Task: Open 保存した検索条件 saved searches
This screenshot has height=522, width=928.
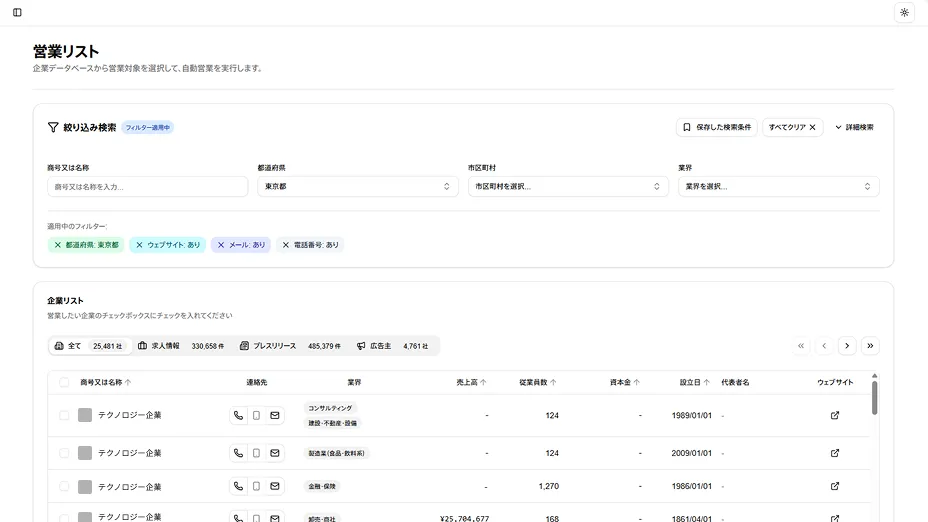Action: pyautogui.click(x=717, y=127)
